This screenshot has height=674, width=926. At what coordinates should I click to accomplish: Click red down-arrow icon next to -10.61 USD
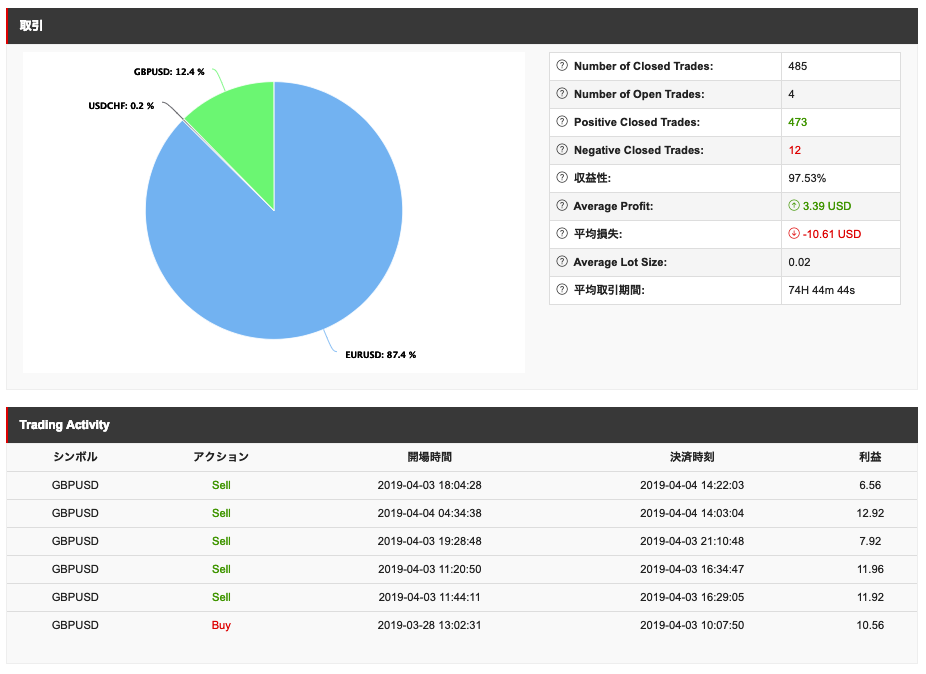794,233
